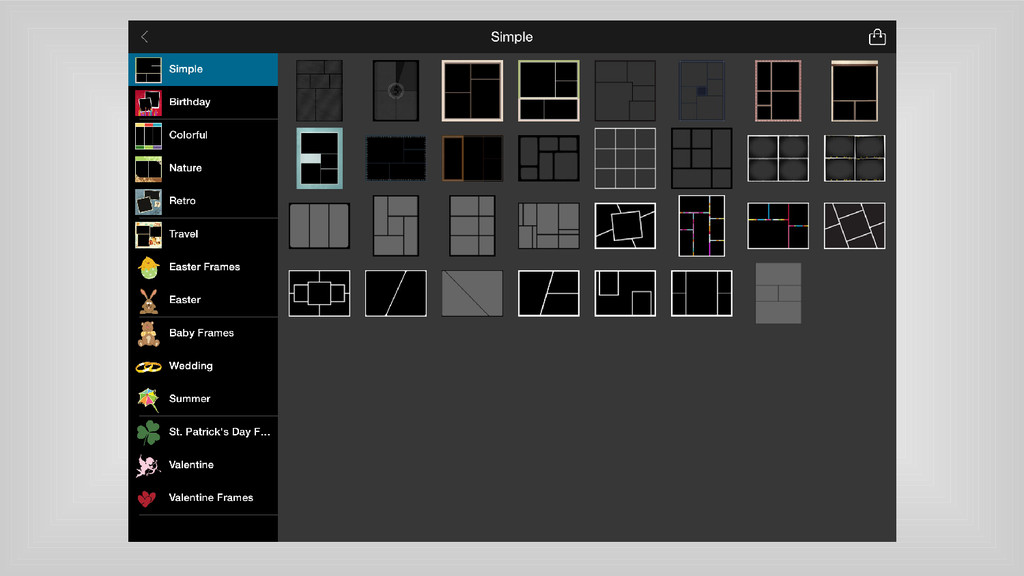Open the Valentine Frames category
1024x576 pixels.
203,498
